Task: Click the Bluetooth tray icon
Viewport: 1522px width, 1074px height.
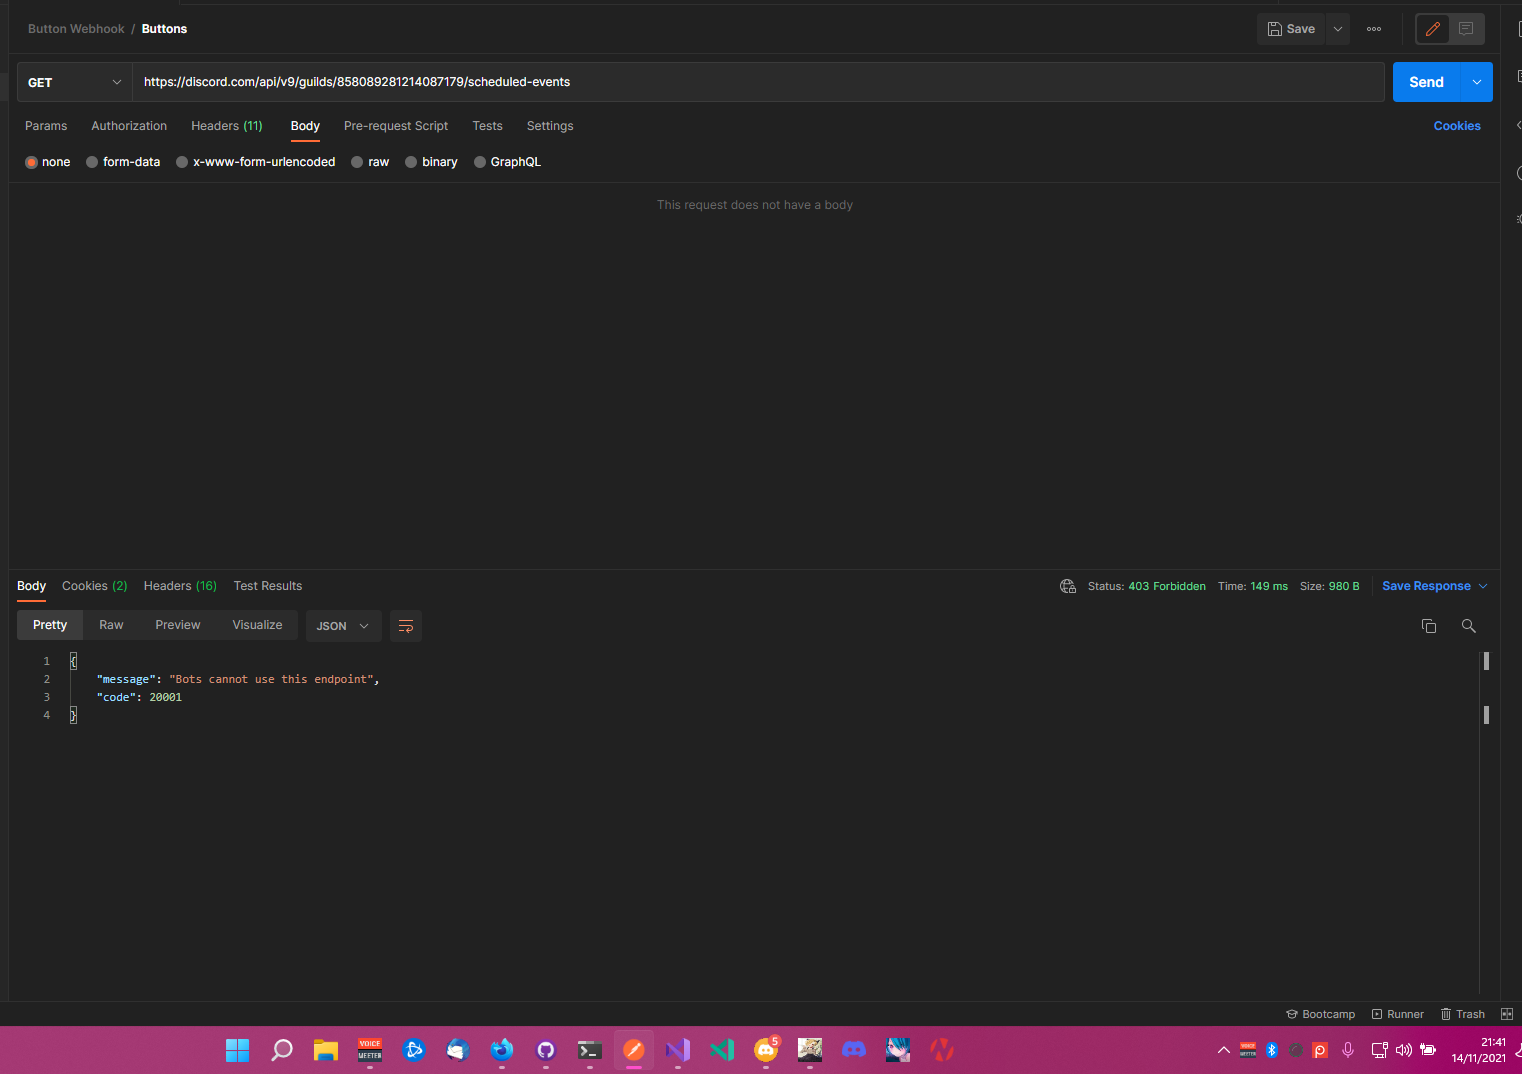Action: tap(1272, 1050)
